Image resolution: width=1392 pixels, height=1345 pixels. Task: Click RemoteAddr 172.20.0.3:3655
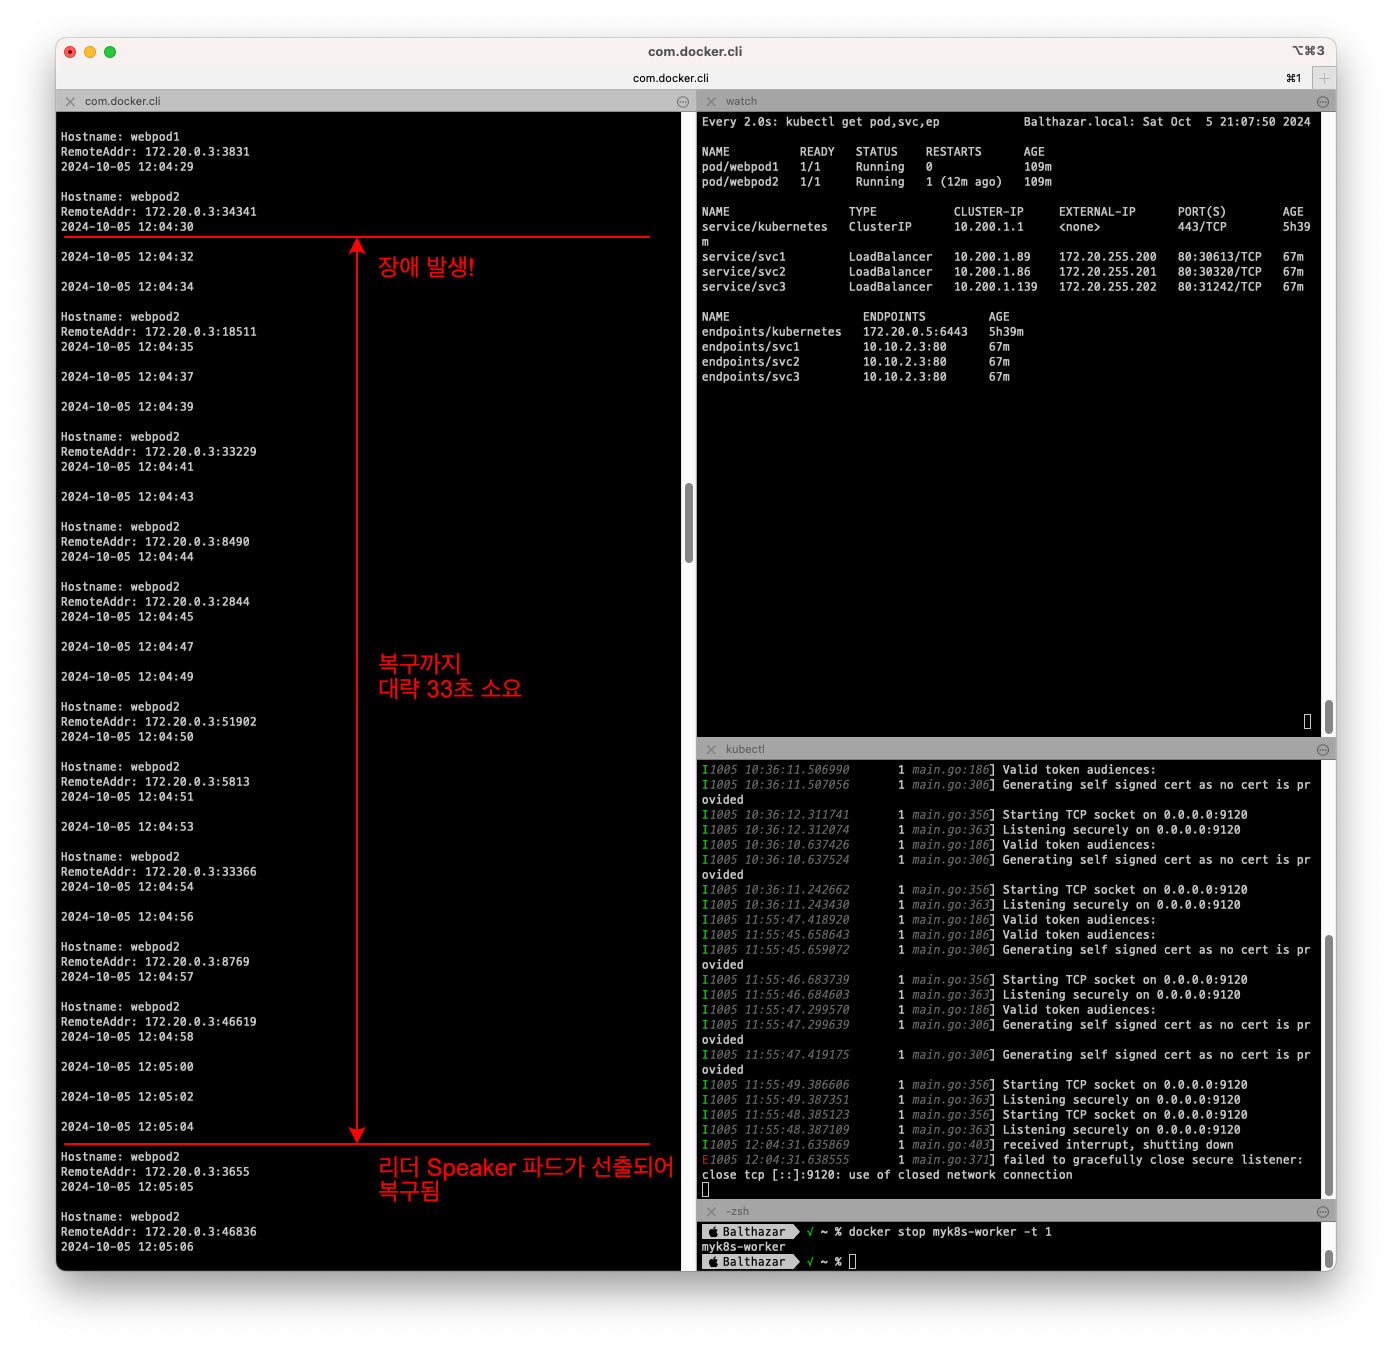[155, 1172]
